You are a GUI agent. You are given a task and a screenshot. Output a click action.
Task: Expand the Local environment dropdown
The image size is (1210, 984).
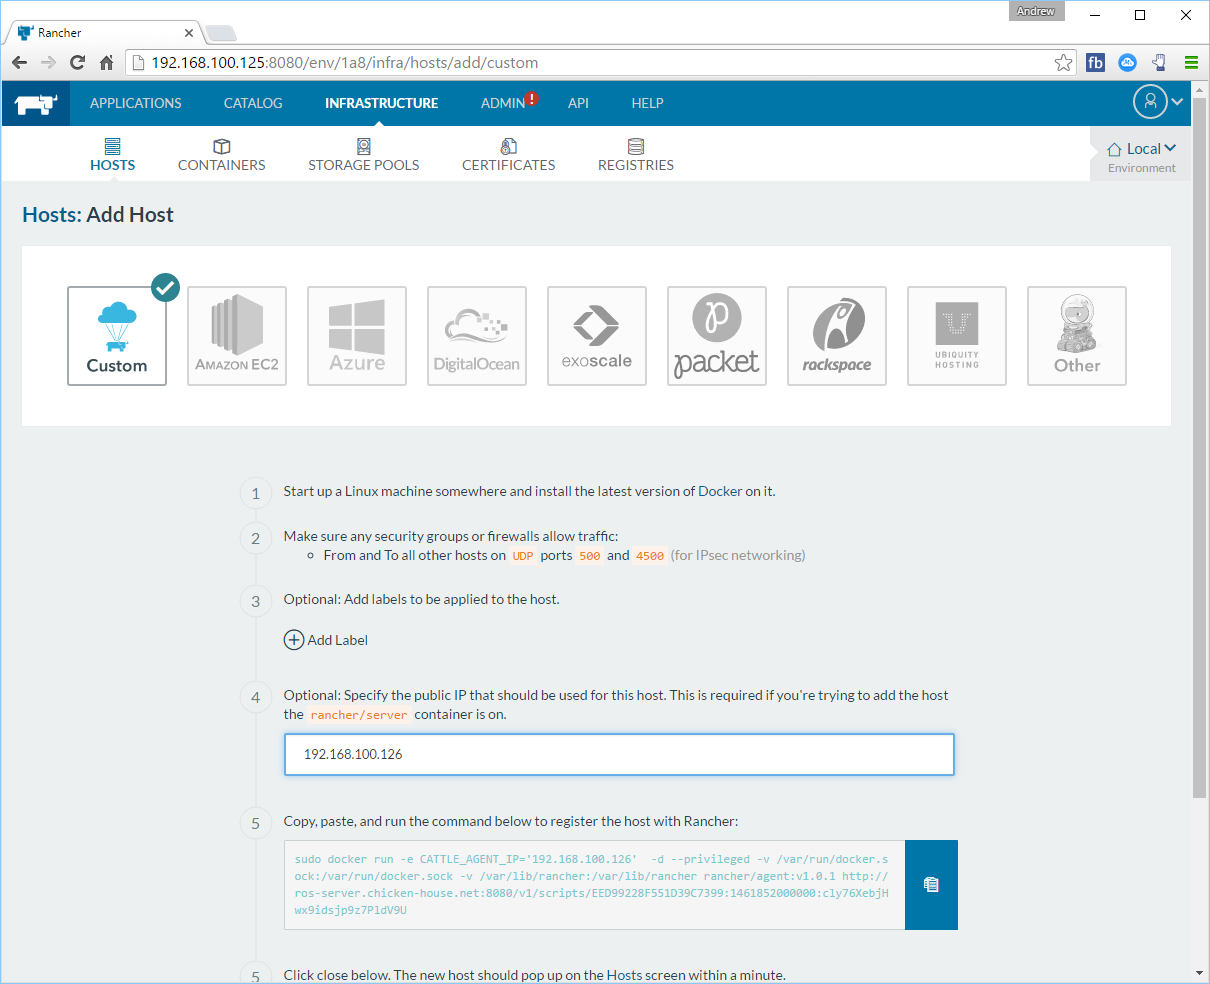pyautogui.click(x=1142, y=149)
